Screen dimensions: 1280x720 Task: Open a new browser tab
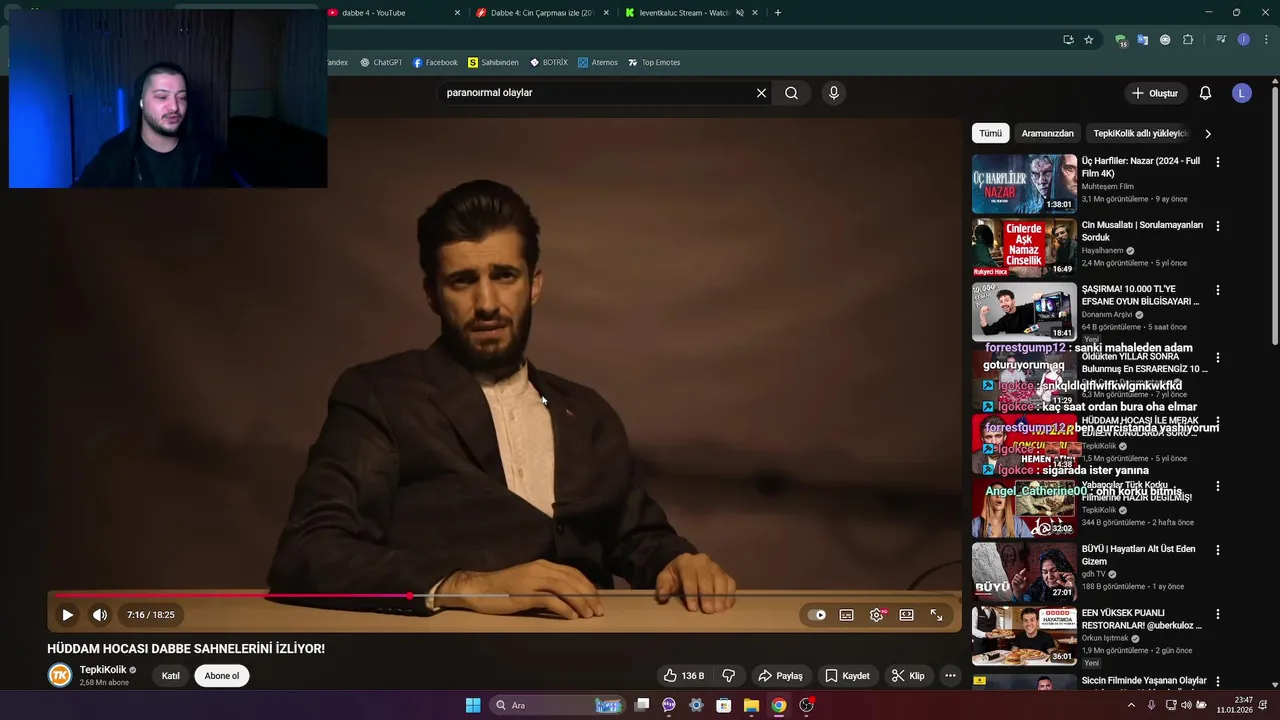coord(777,13)
